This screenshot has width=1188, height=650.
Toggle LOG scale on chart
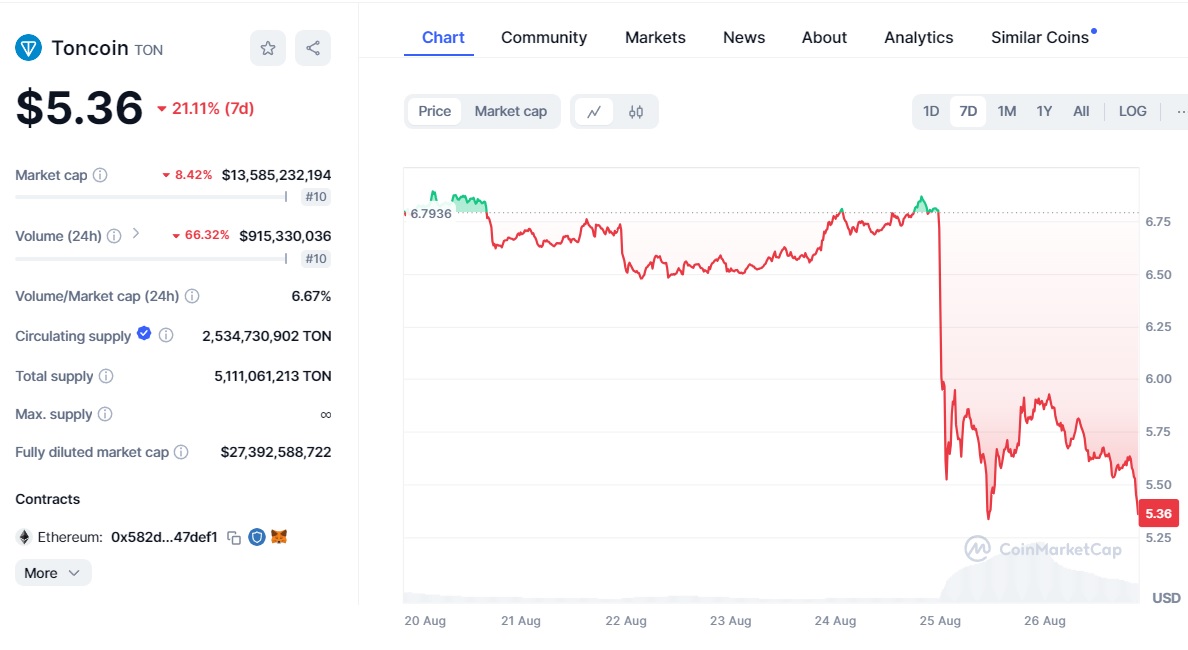pyautogui.click(x=1133, y=111)
